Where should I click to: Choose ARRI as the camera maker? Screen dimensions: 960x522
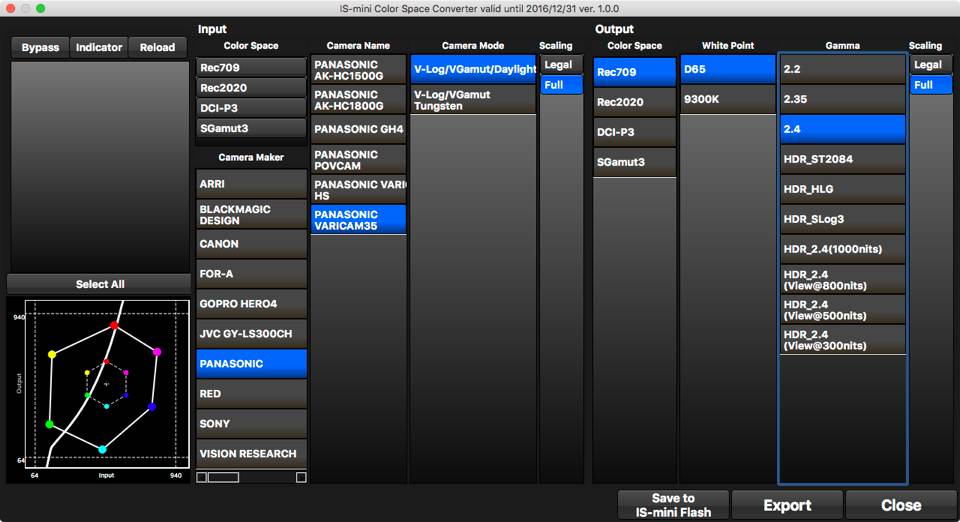coord(251,184)
